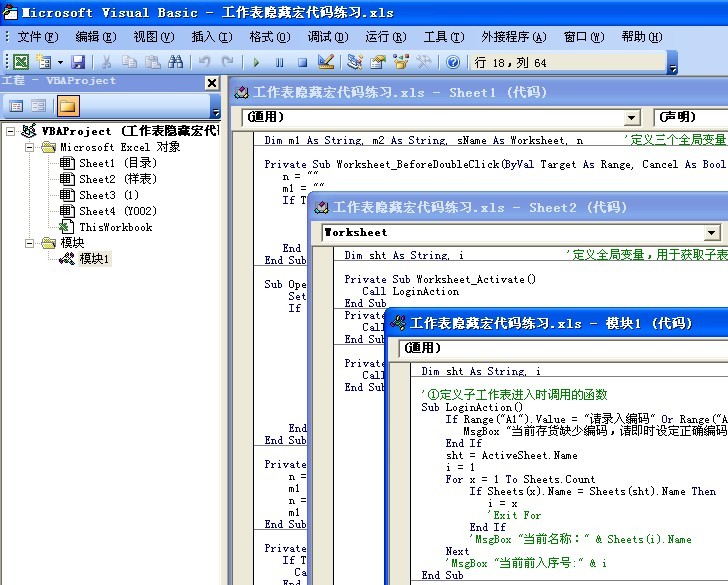Screen dimensions: 728x585
Task: Activate Sheet1 (代码) window title bar
Action: pyautogui.click(x=479, y=92)
